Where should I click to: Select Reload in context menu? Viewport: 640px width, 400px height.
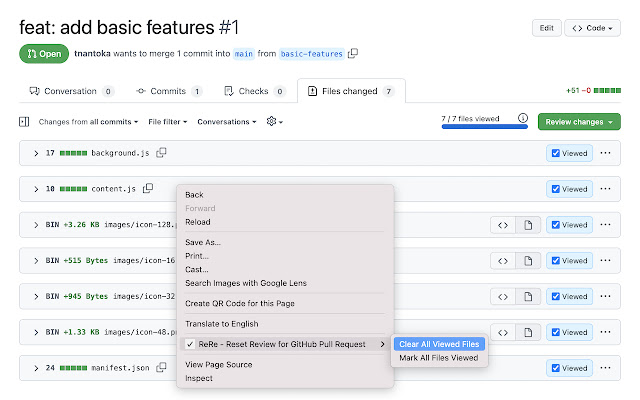pos(198,222)
